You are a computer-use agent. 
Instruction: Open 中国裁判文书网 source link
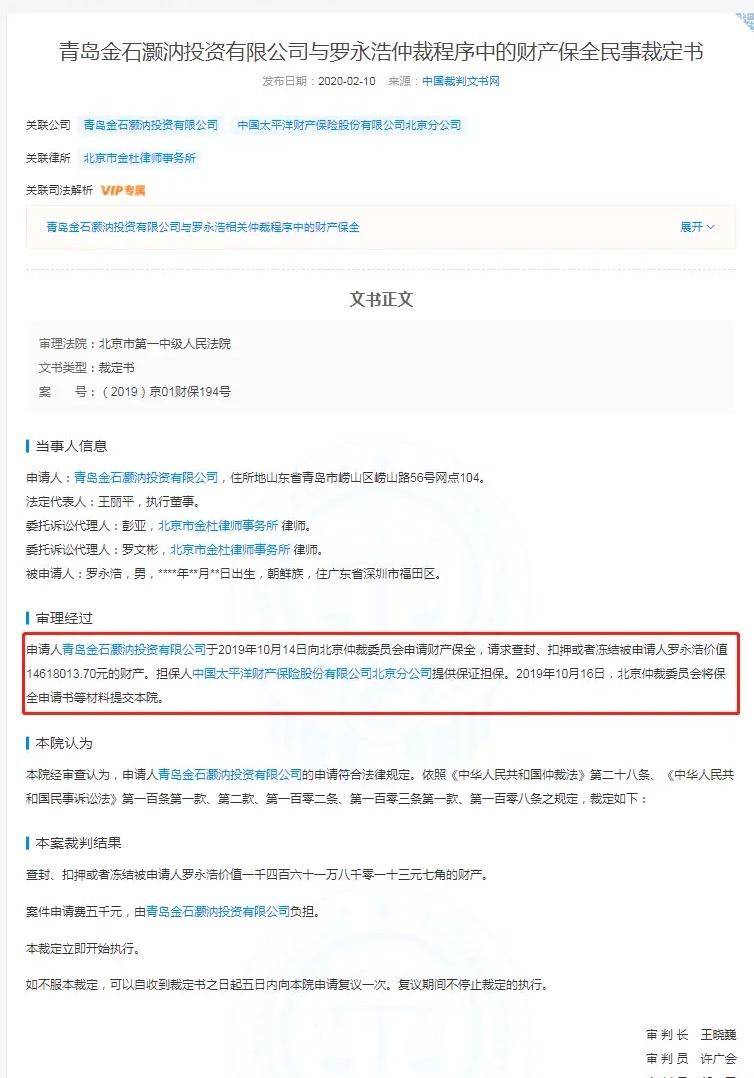click(x=461, y=81)
